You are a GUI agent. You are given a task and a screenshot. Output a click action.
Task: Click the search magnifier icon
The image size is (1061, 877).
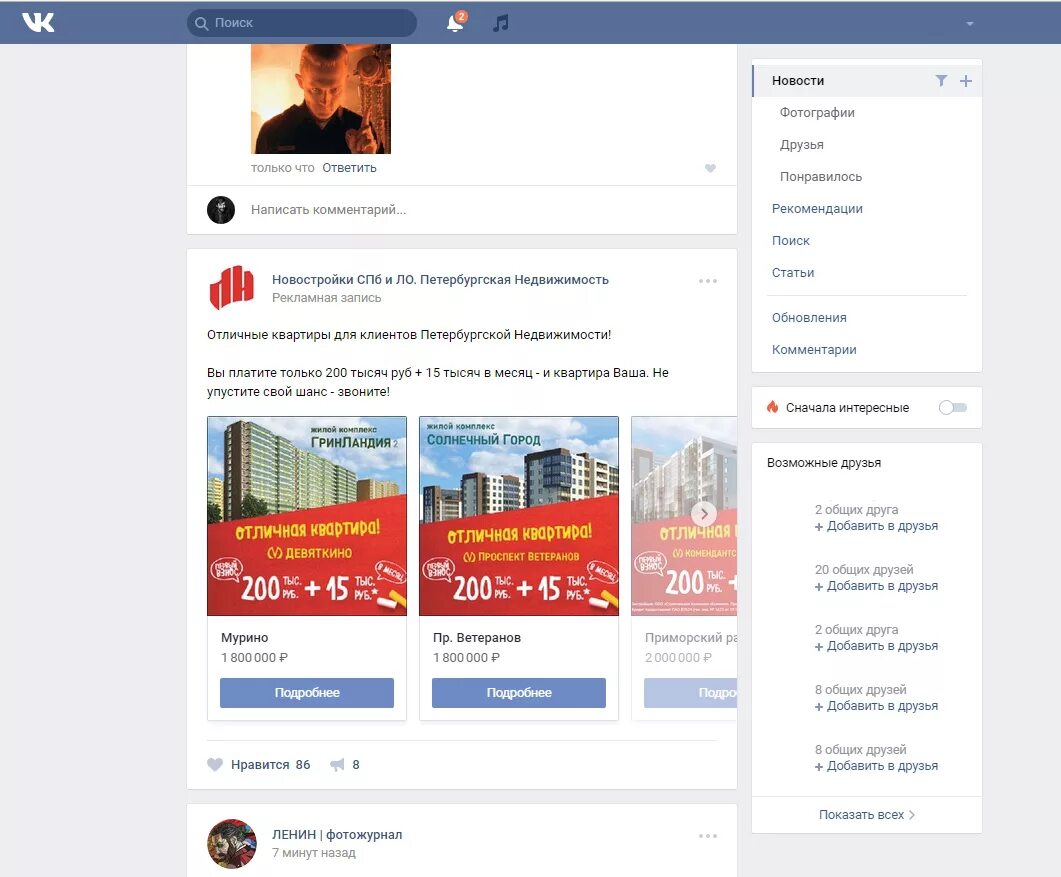[201, 23]
